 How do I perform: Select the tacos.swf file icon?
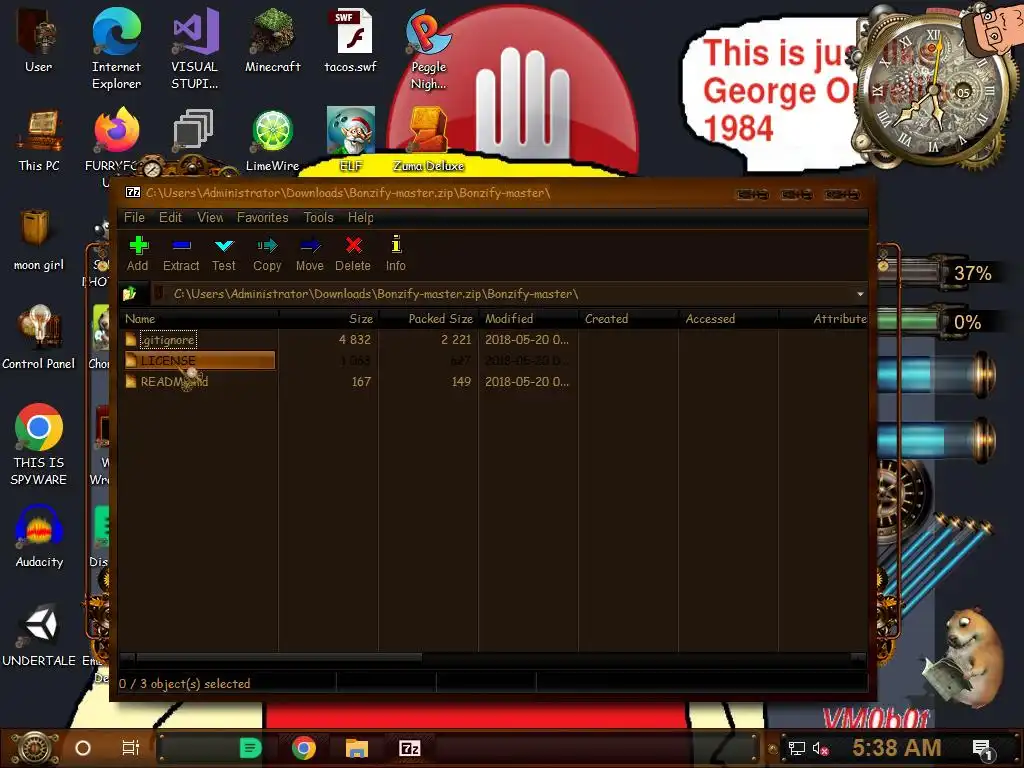coord(351,40)
